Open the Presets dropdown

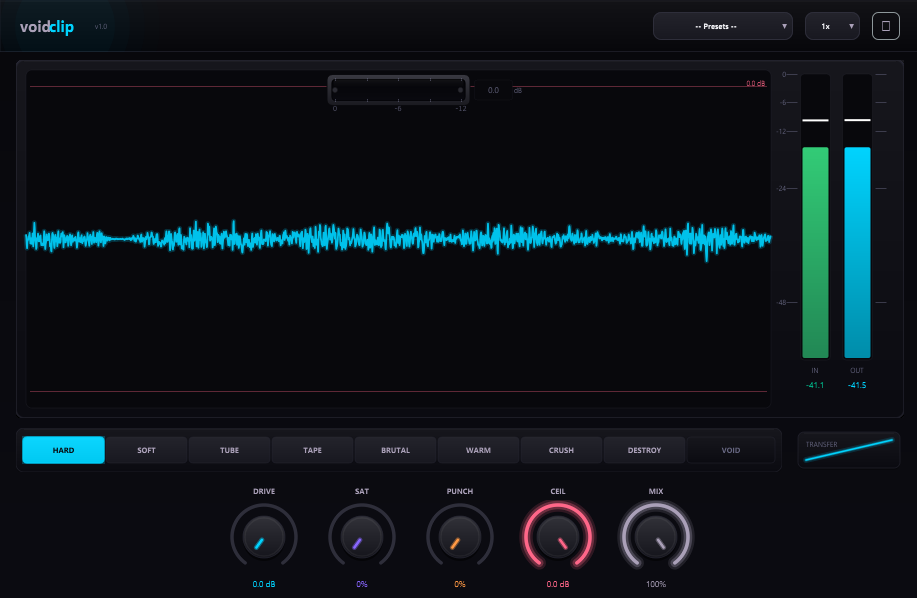pyautogui.click(x=722, y=25)
